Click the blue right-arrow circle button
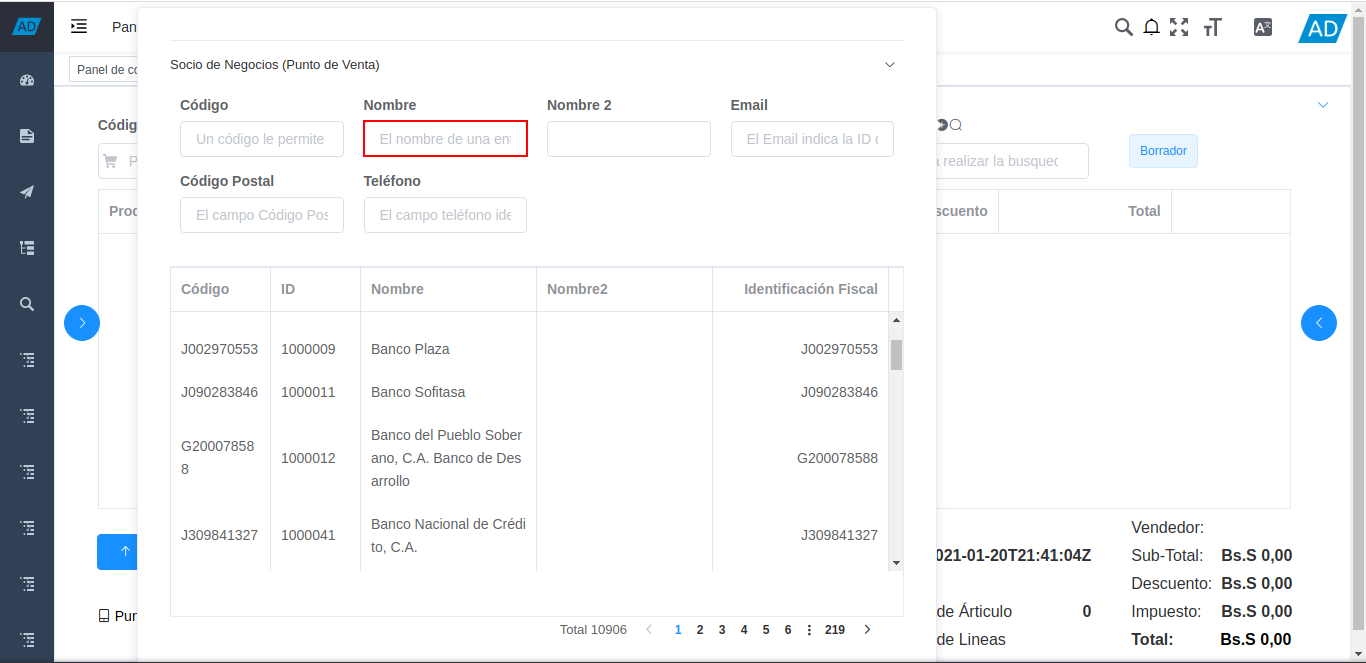1366x663 pixels. coord(82,323)
